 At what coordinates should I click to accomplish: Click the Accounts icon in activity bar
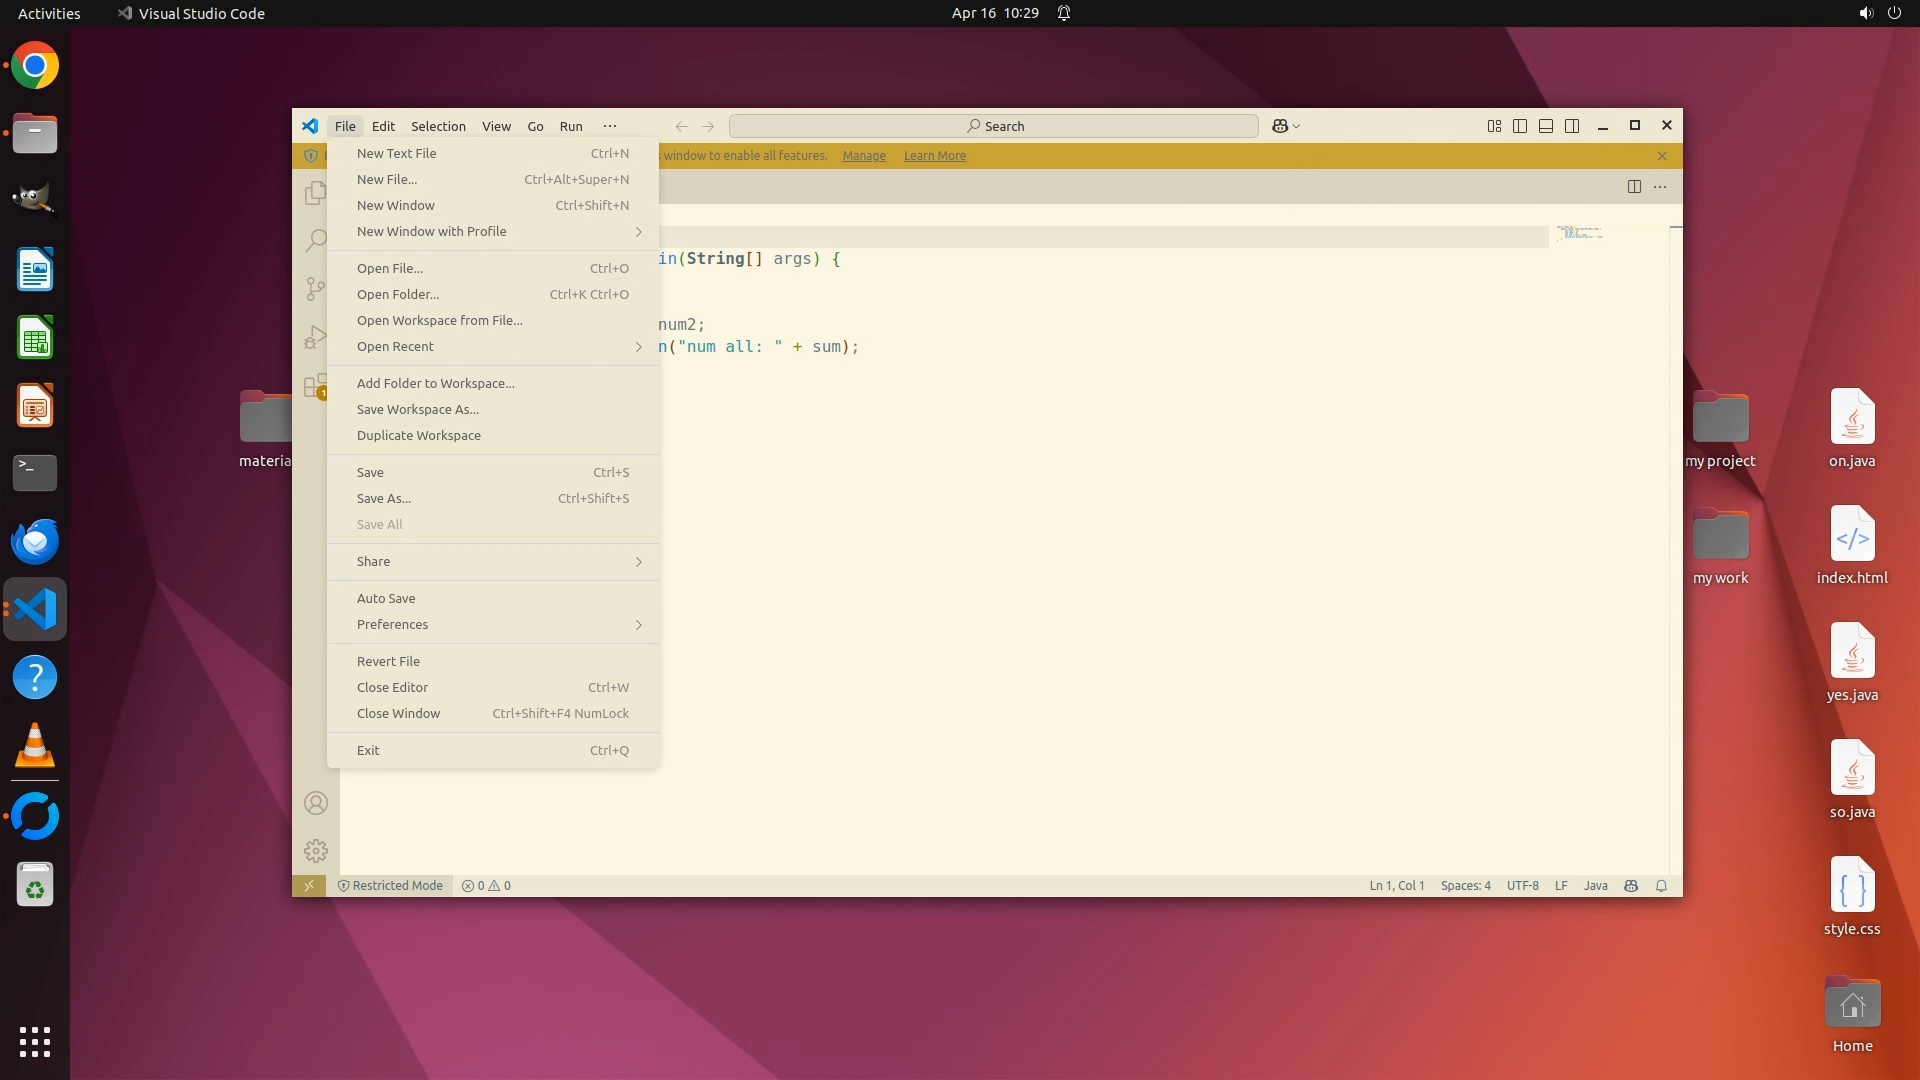[315, 803]
